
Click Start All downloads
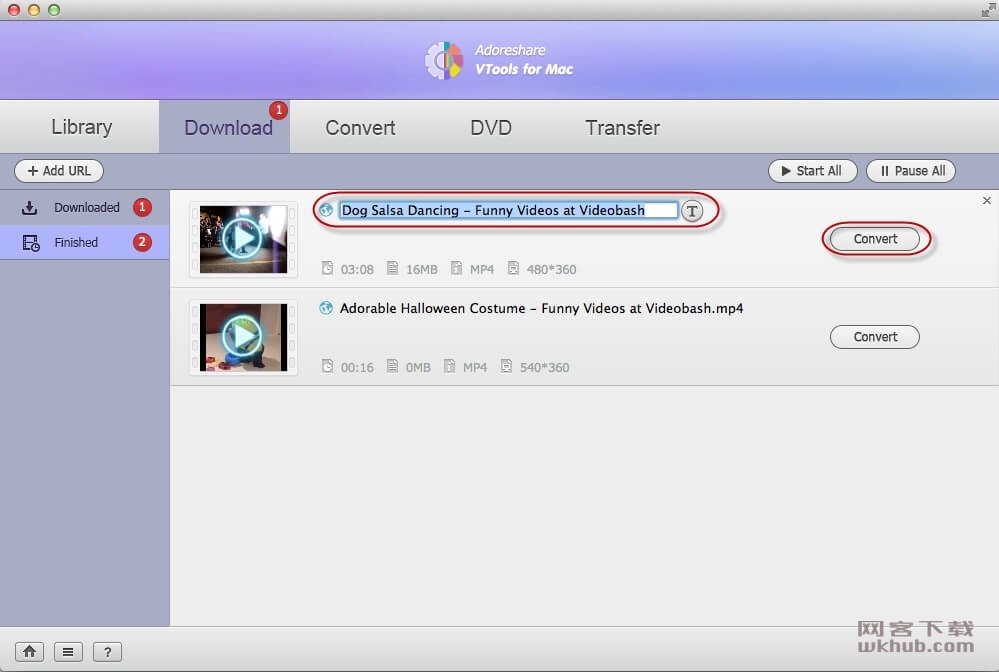pyautogui.click(x=812, y=171)
